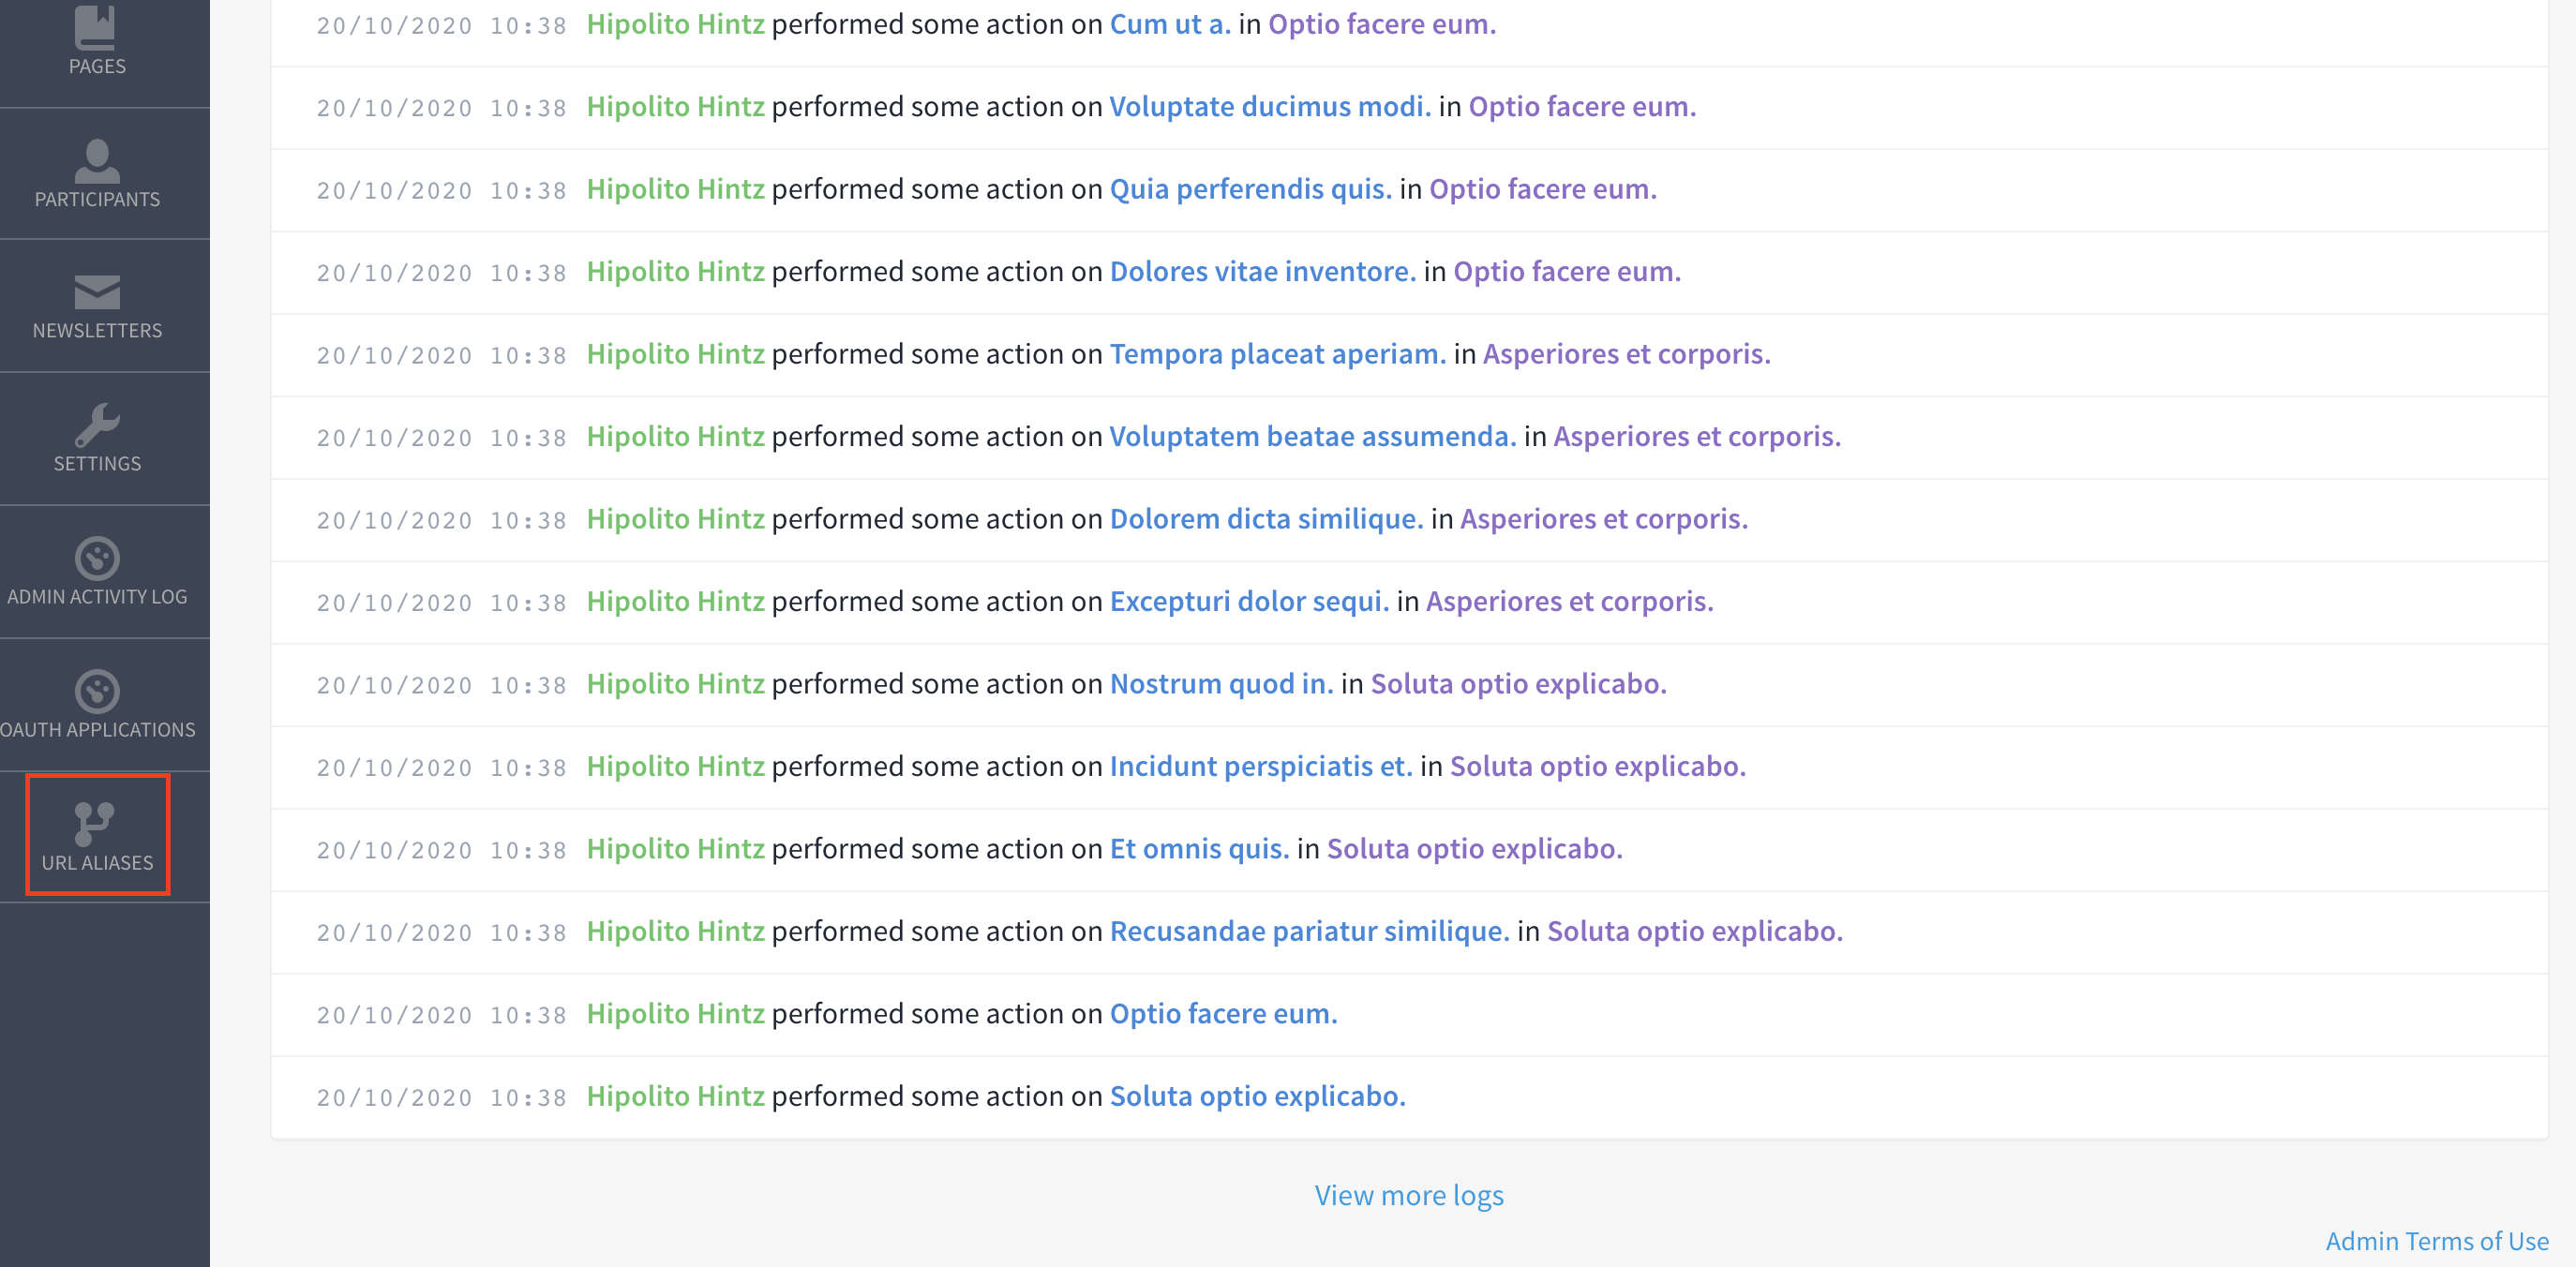Click Hipolito Hintz in Tempora placeat row
2576x1267 pixels.
click(x=675, y=354)
